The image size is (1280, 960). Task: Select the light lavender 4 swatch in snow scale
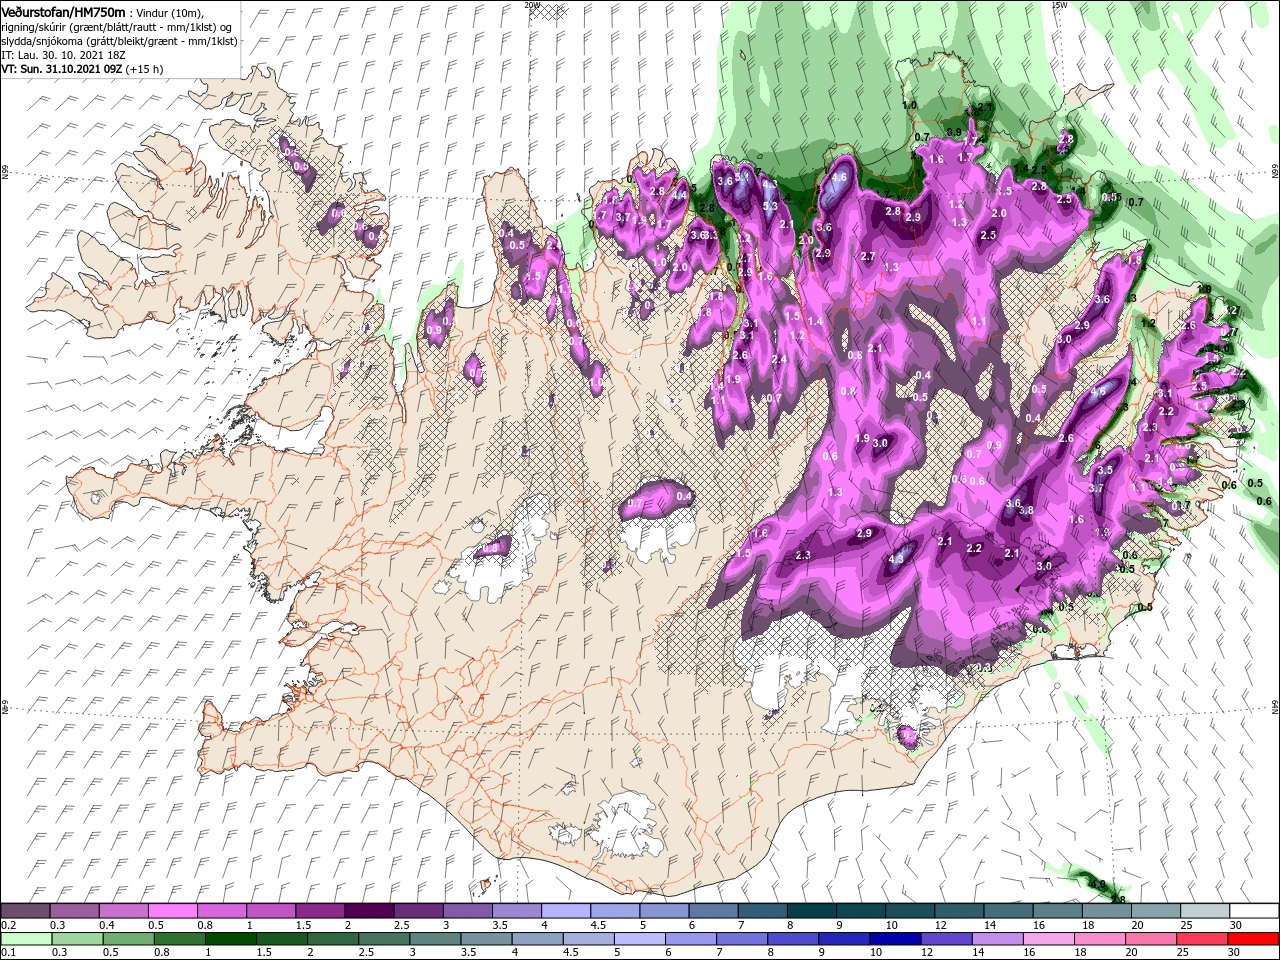pos(565,911)
